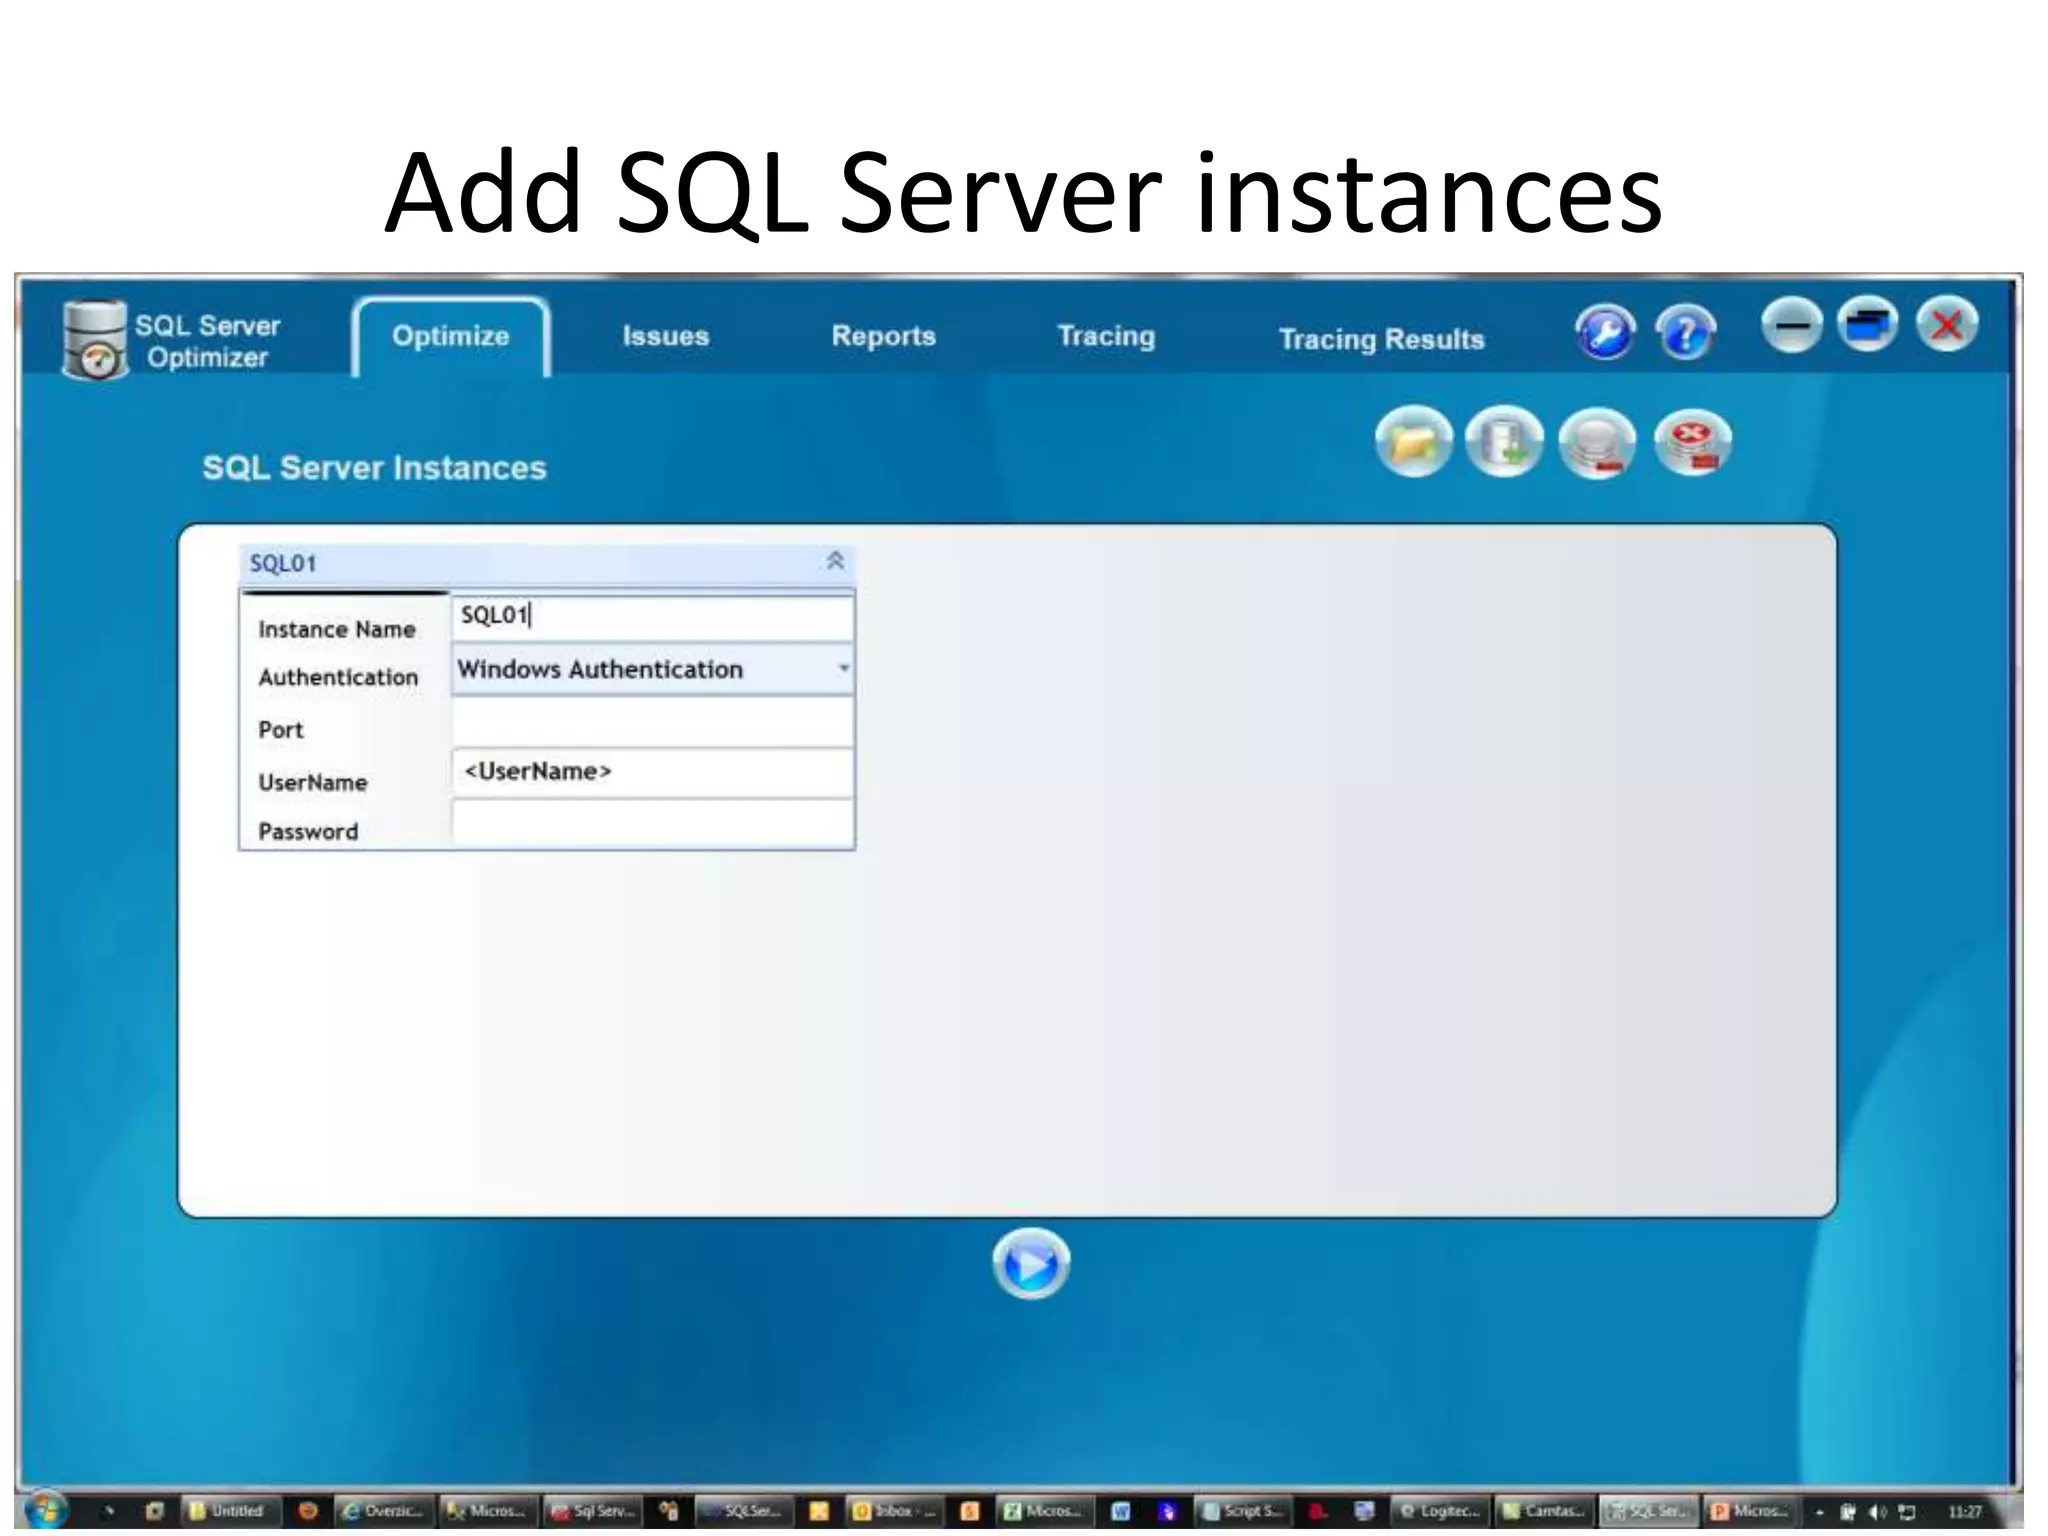Delete all instances with red X database icon

1692,441
